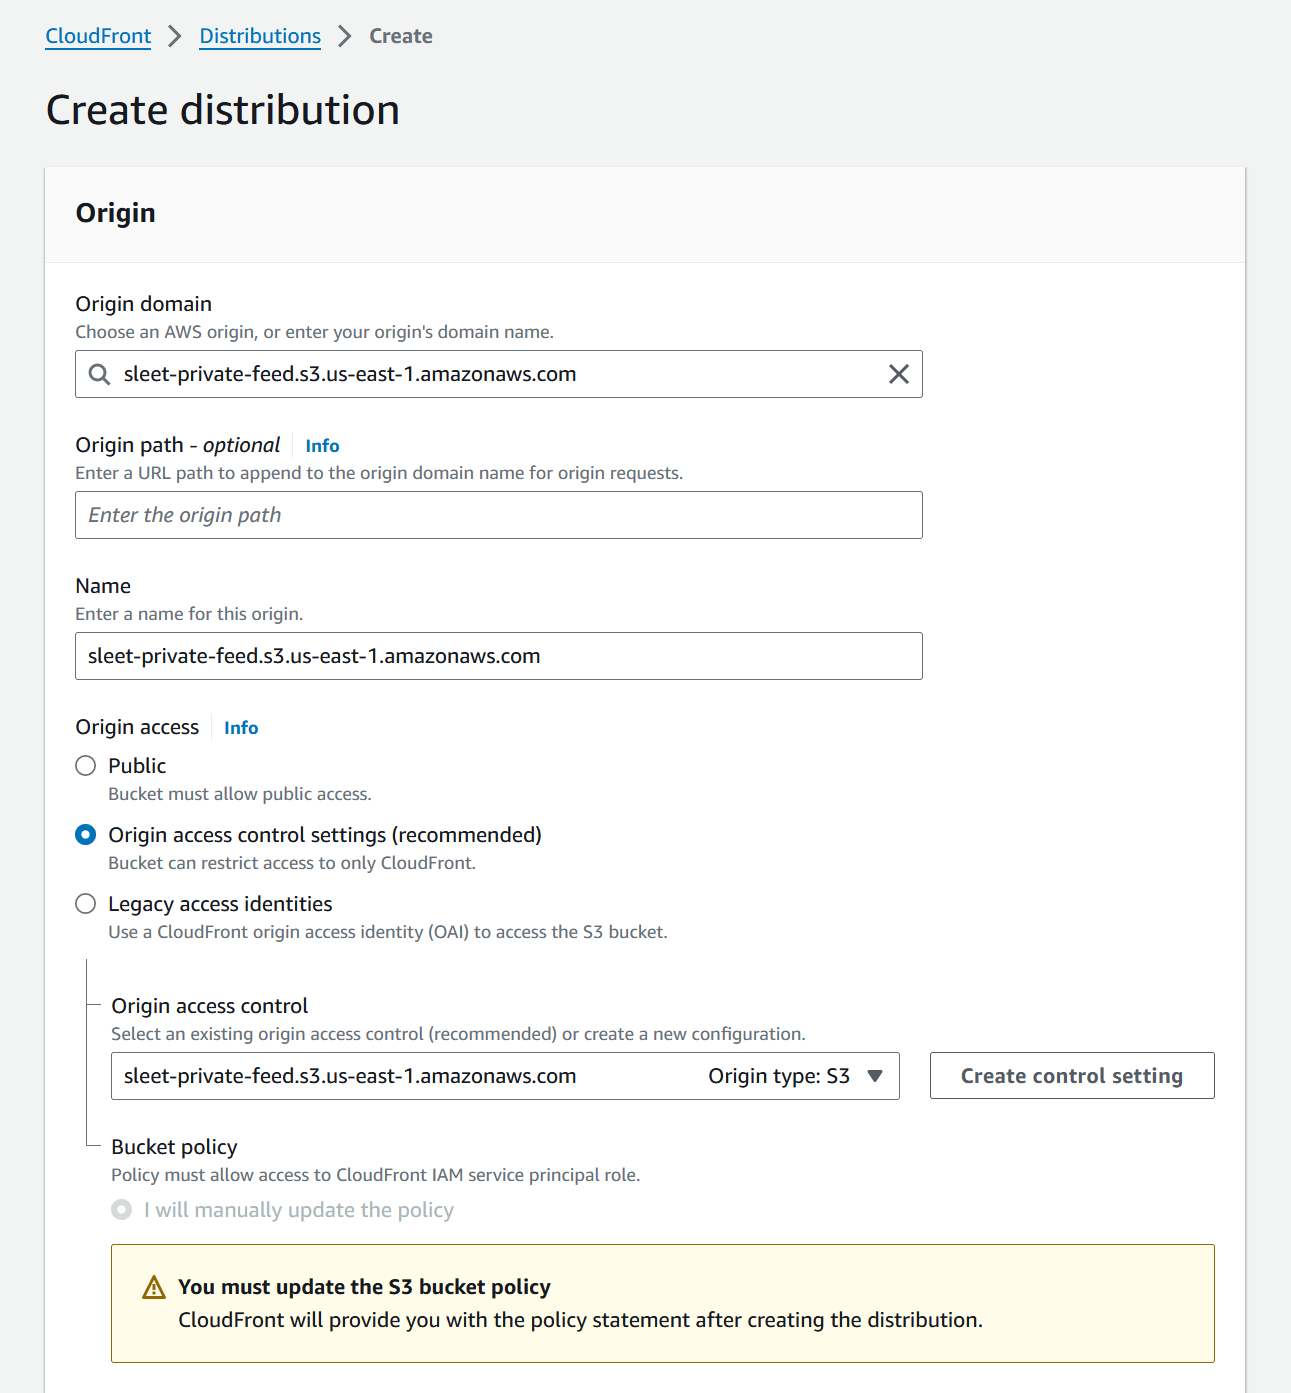
Task: Click the origin Name text field
Action: pos(499,656)
